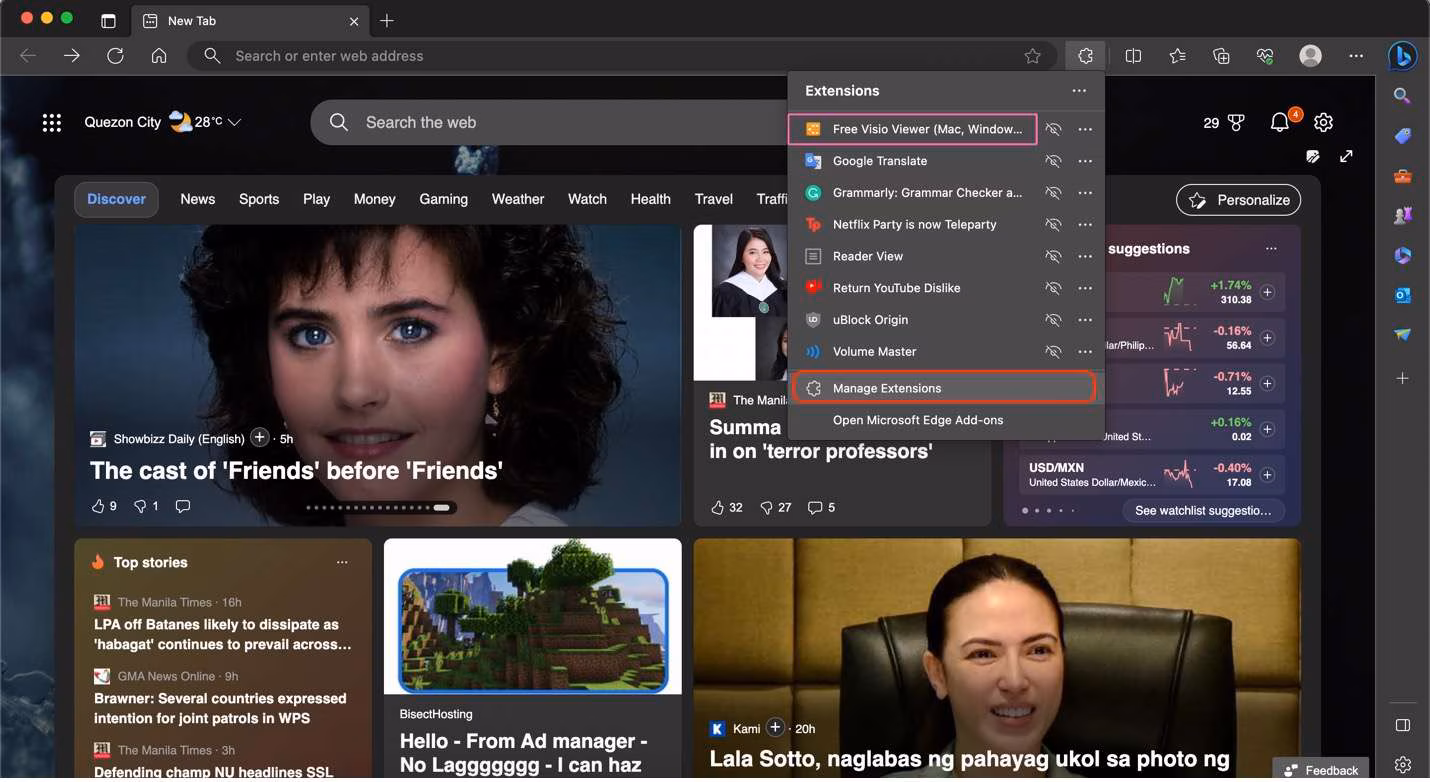The image size is (1430, 782).
Task: Open the Top stories more options menu
Action: click(342, 562)
